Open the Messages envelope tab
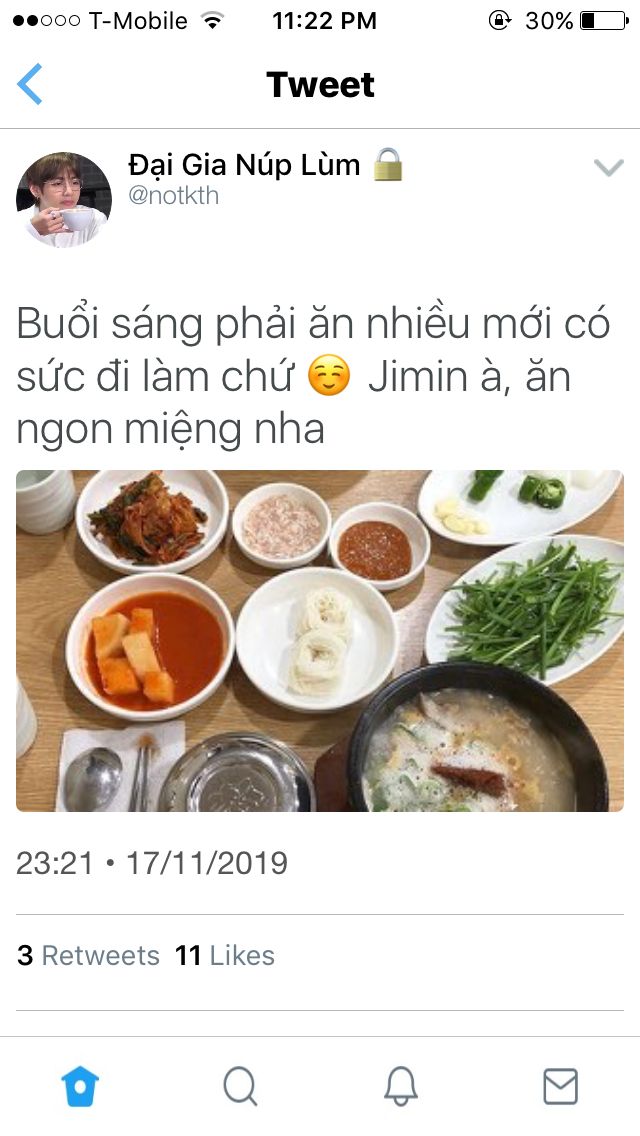The width and height of the screenshot is (640, 1136). coord(560,1086)
